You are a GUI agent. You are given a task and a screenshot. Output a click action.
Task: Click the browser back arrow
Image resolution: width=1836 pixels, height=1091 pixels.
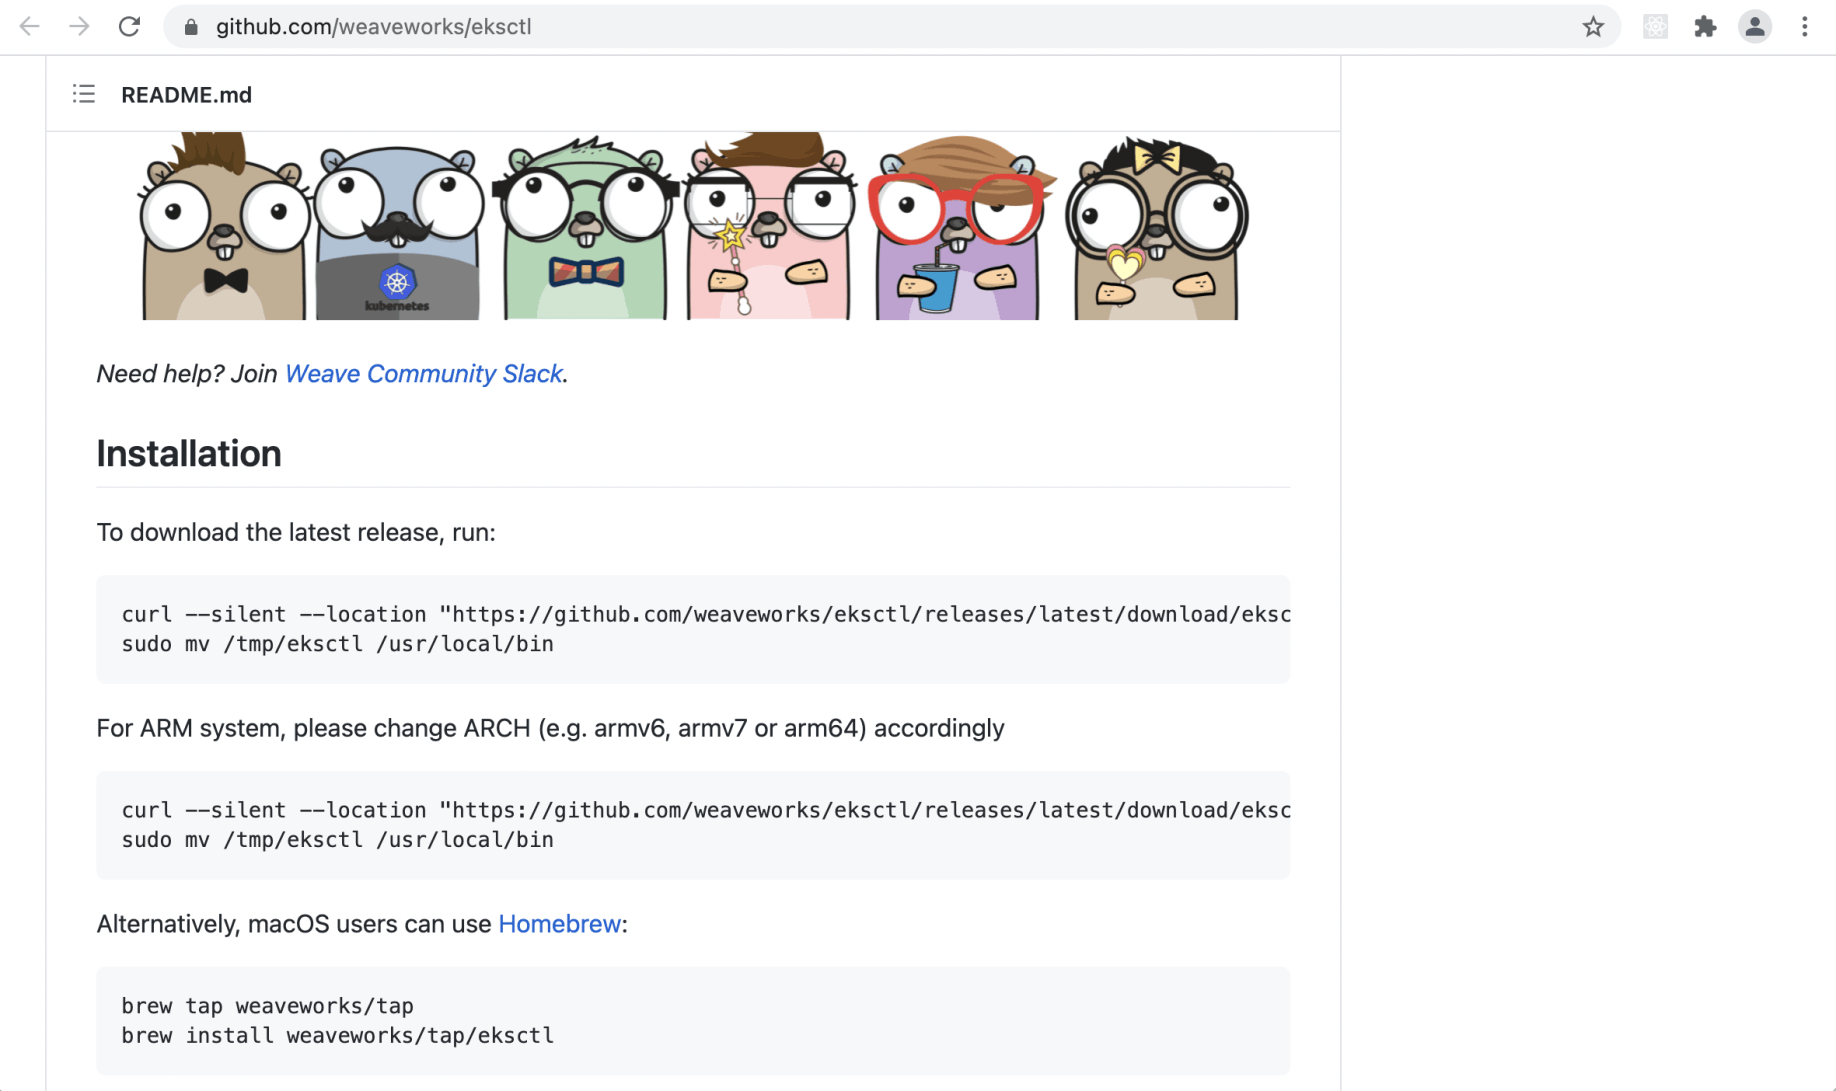click(30, 27)
